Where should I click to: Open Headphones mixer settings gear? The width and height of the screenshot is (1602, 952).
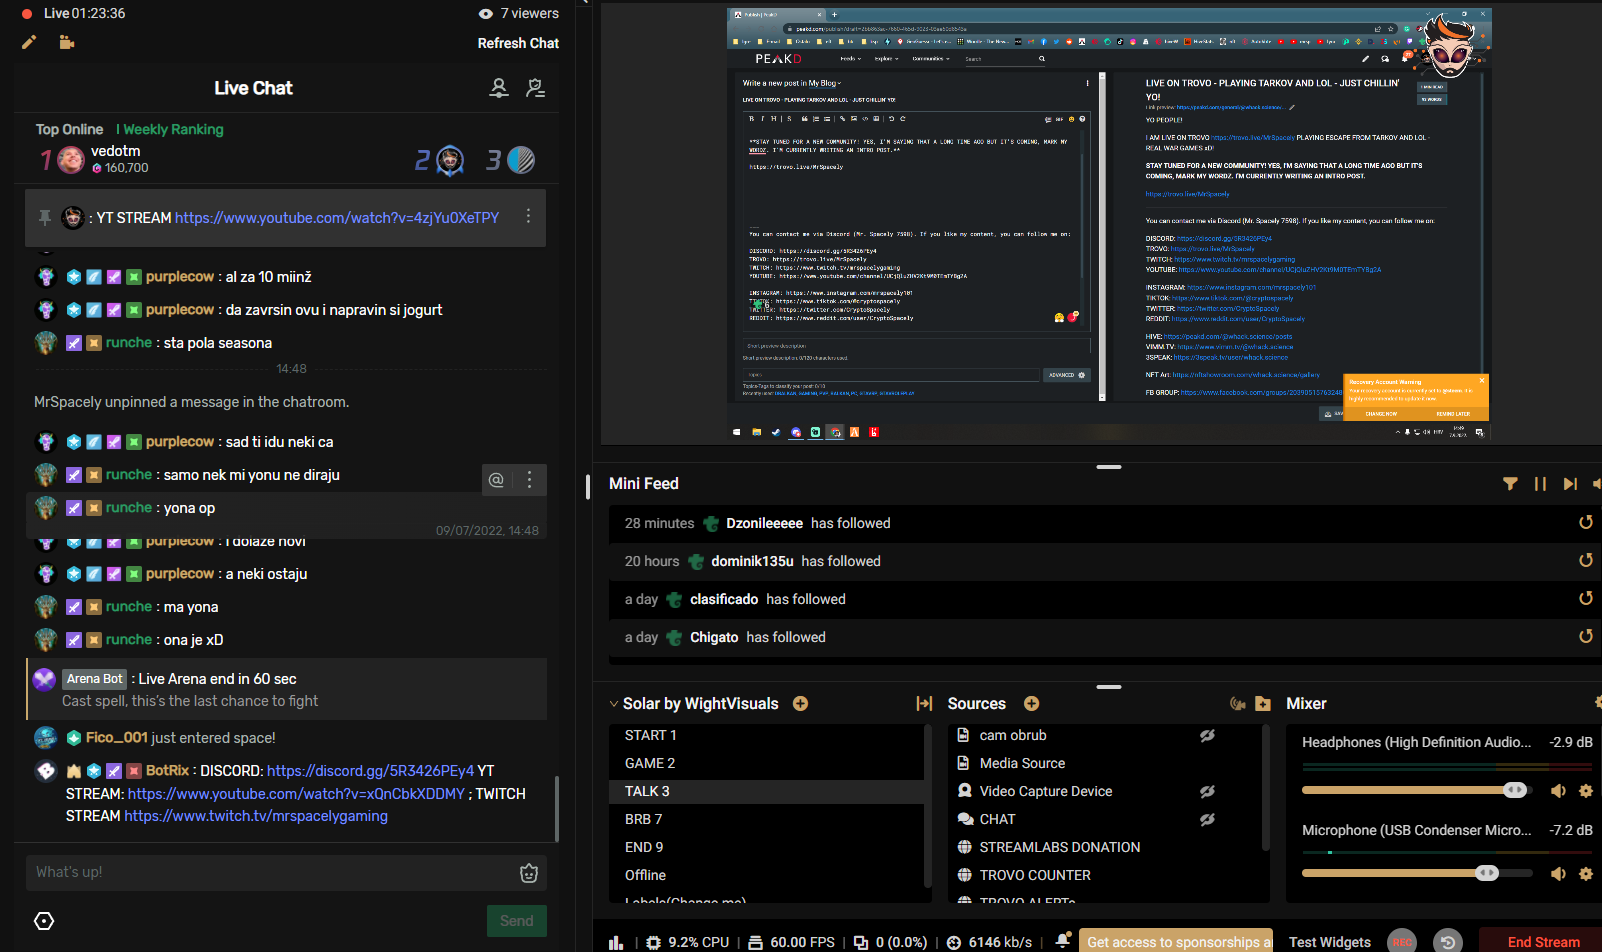pos(1585,791)
